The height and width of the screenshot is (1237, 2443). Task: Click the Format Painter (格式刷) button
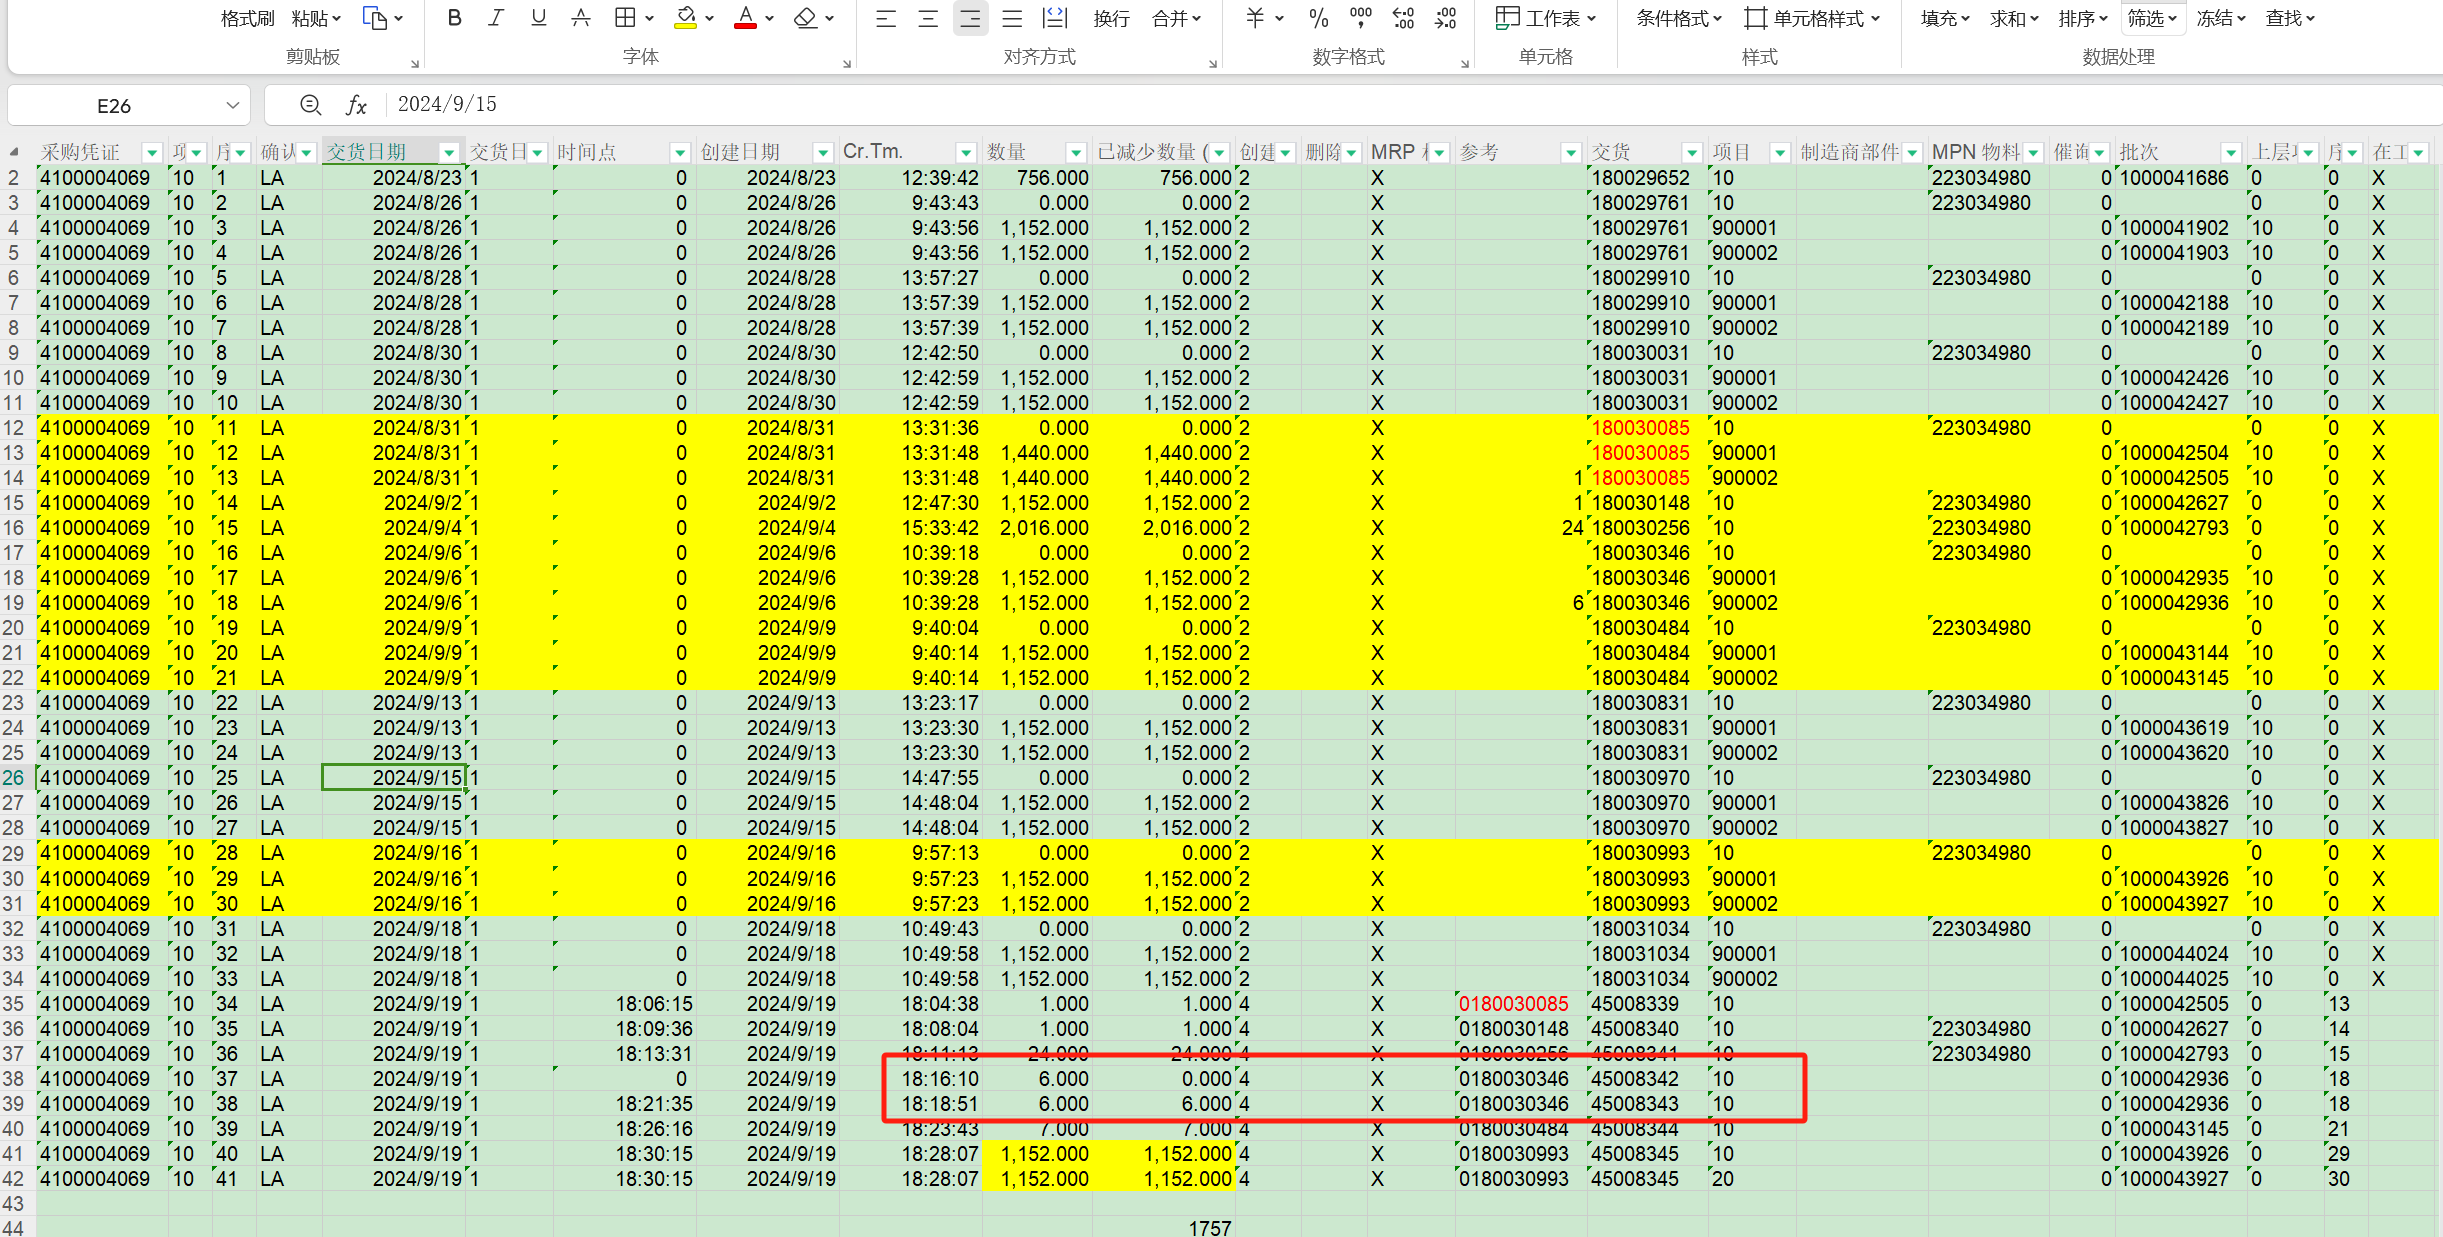(247, 18)
